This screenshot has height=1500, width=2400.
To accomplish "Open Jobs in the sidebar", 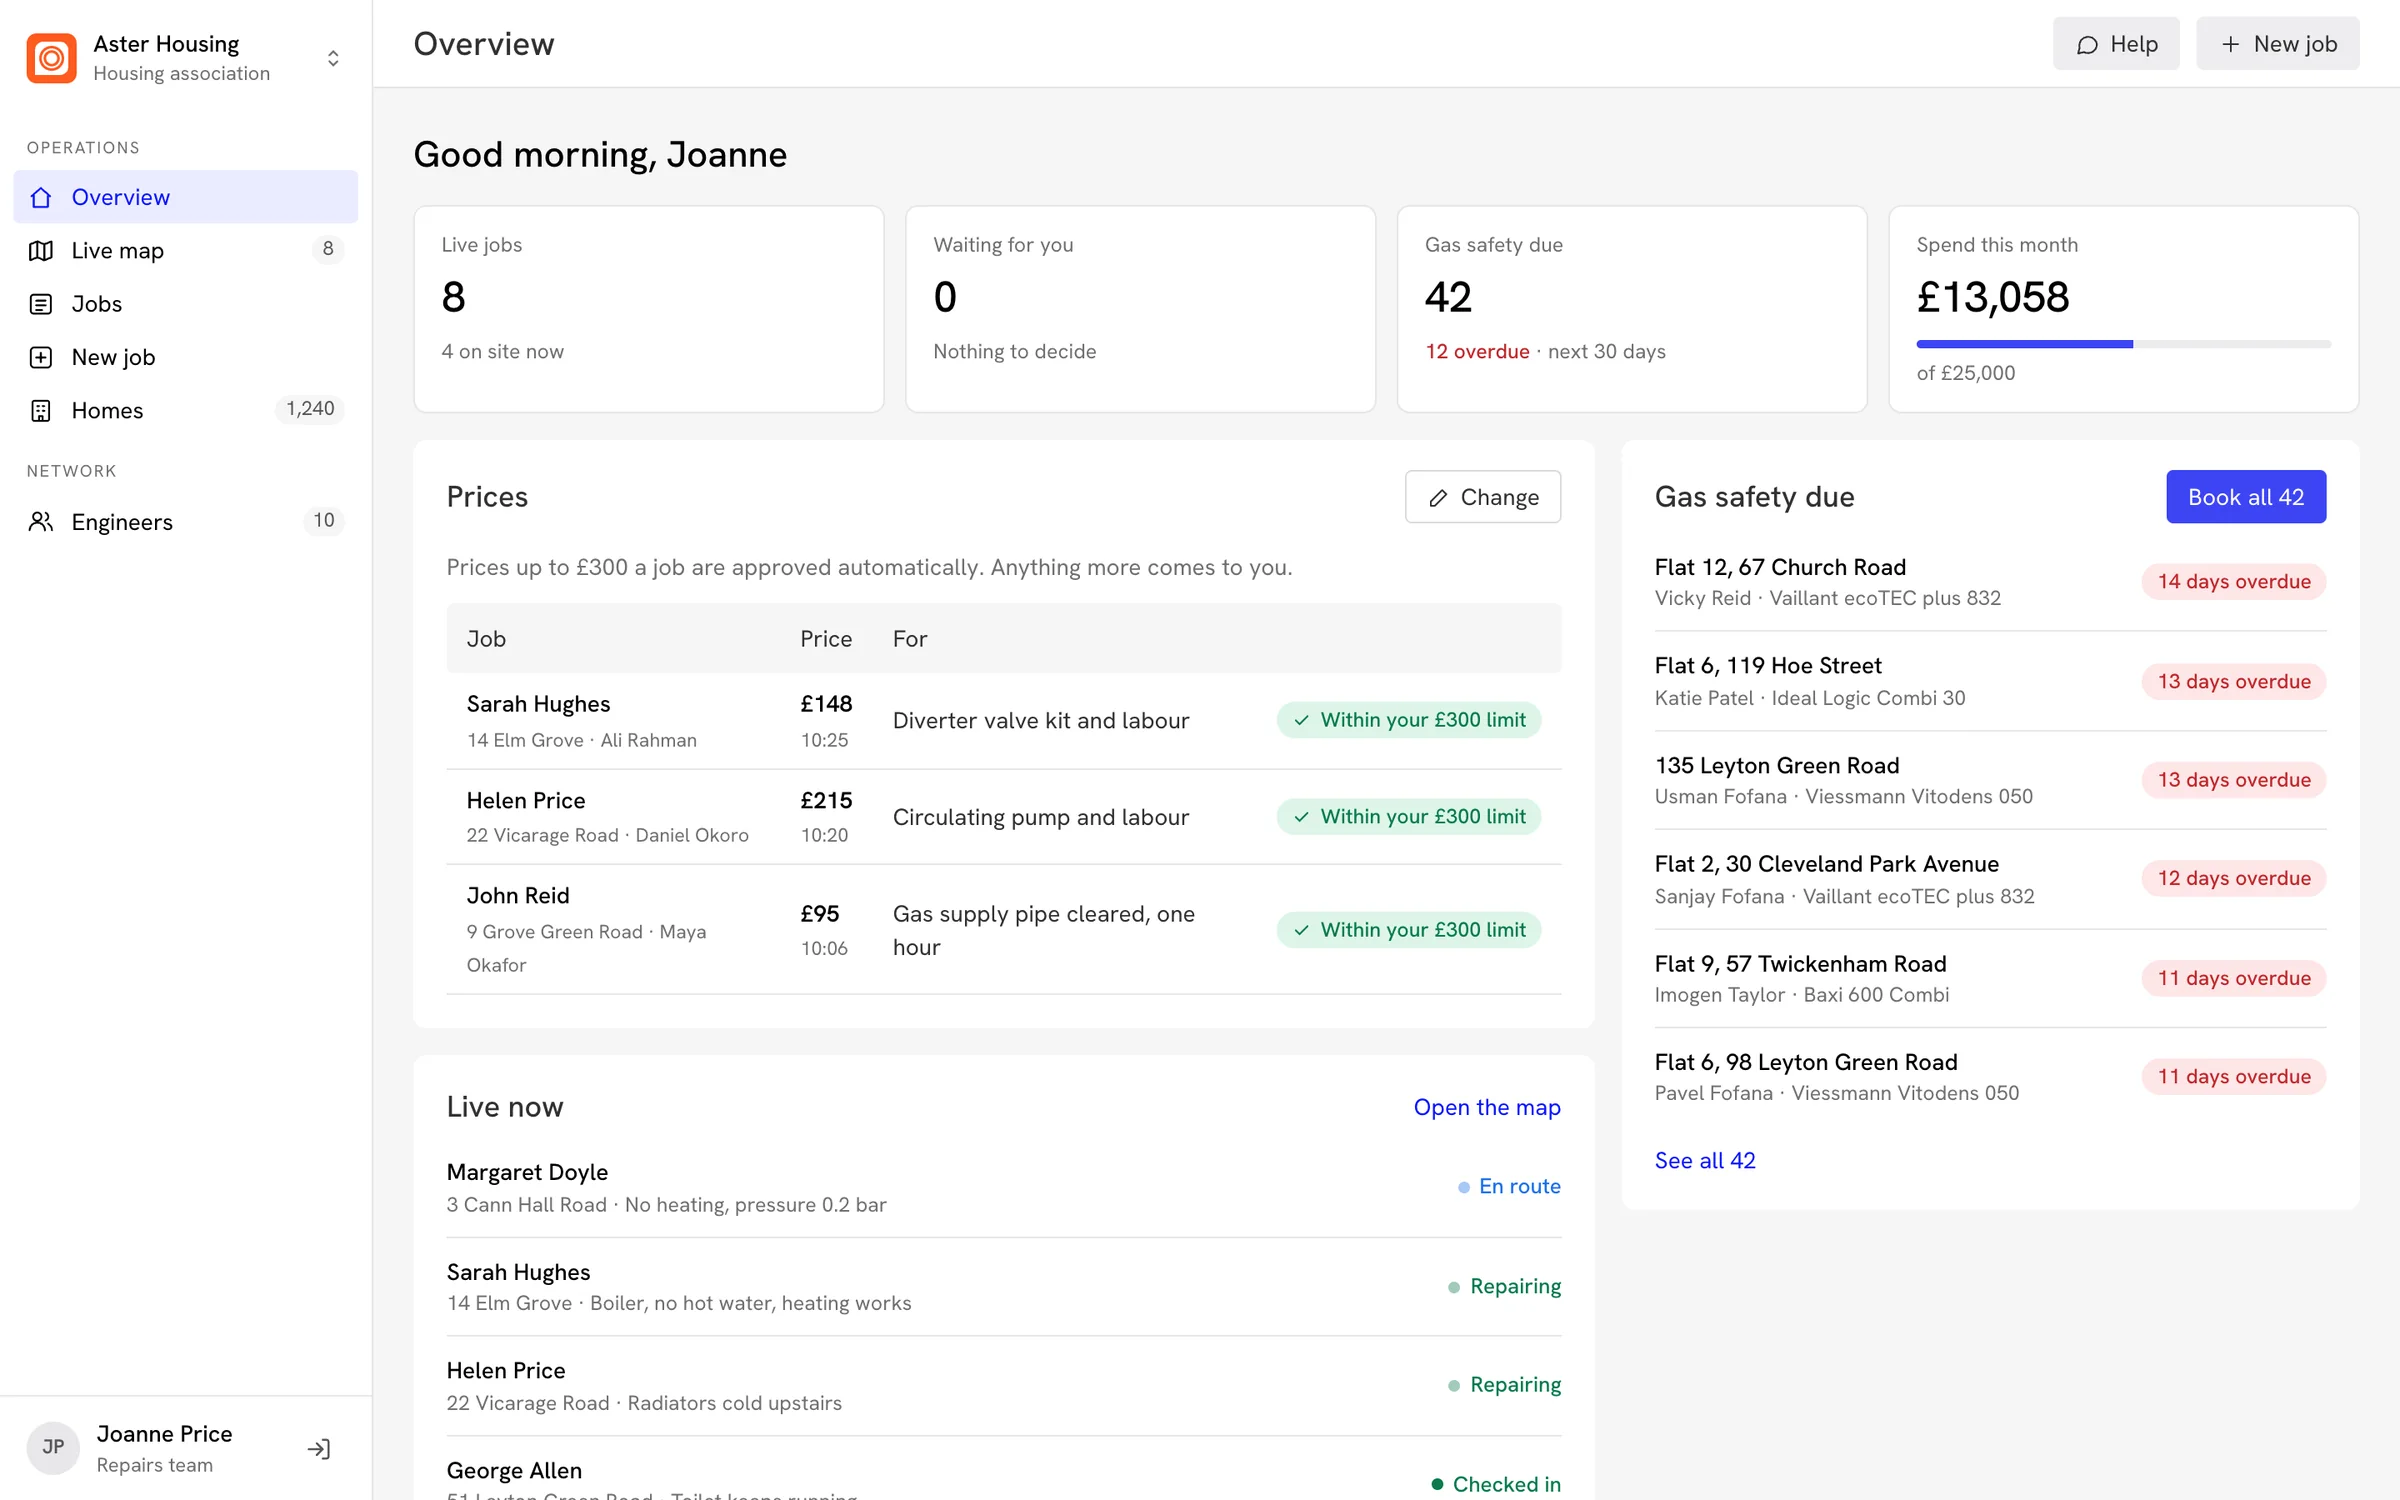I will pos(185,304).
